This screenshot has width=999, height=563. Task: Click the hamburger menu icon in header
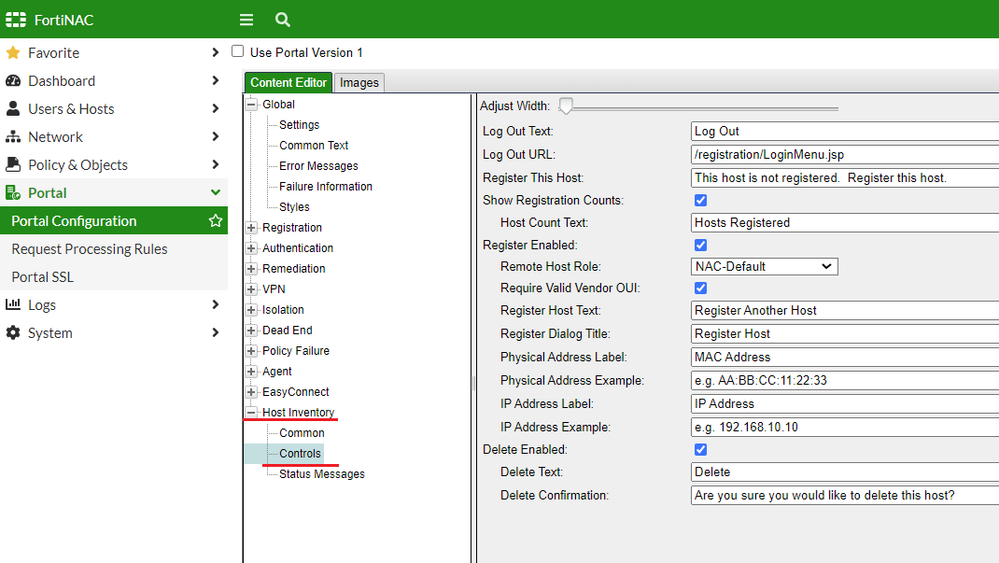point(246,20)
